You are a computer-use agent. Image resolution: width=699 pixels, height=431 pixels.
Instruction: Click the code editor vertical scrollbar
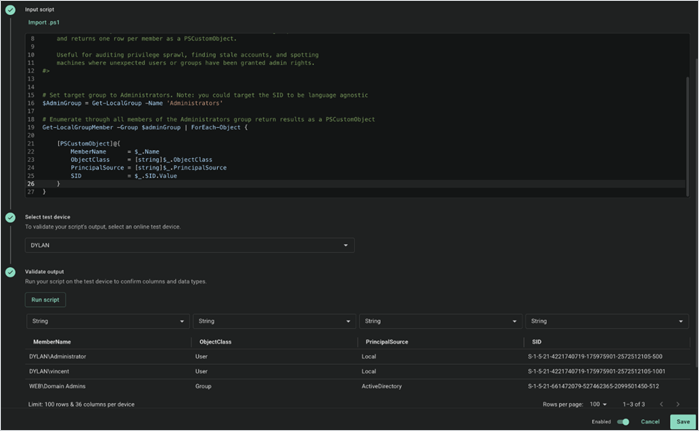point(687,136)
